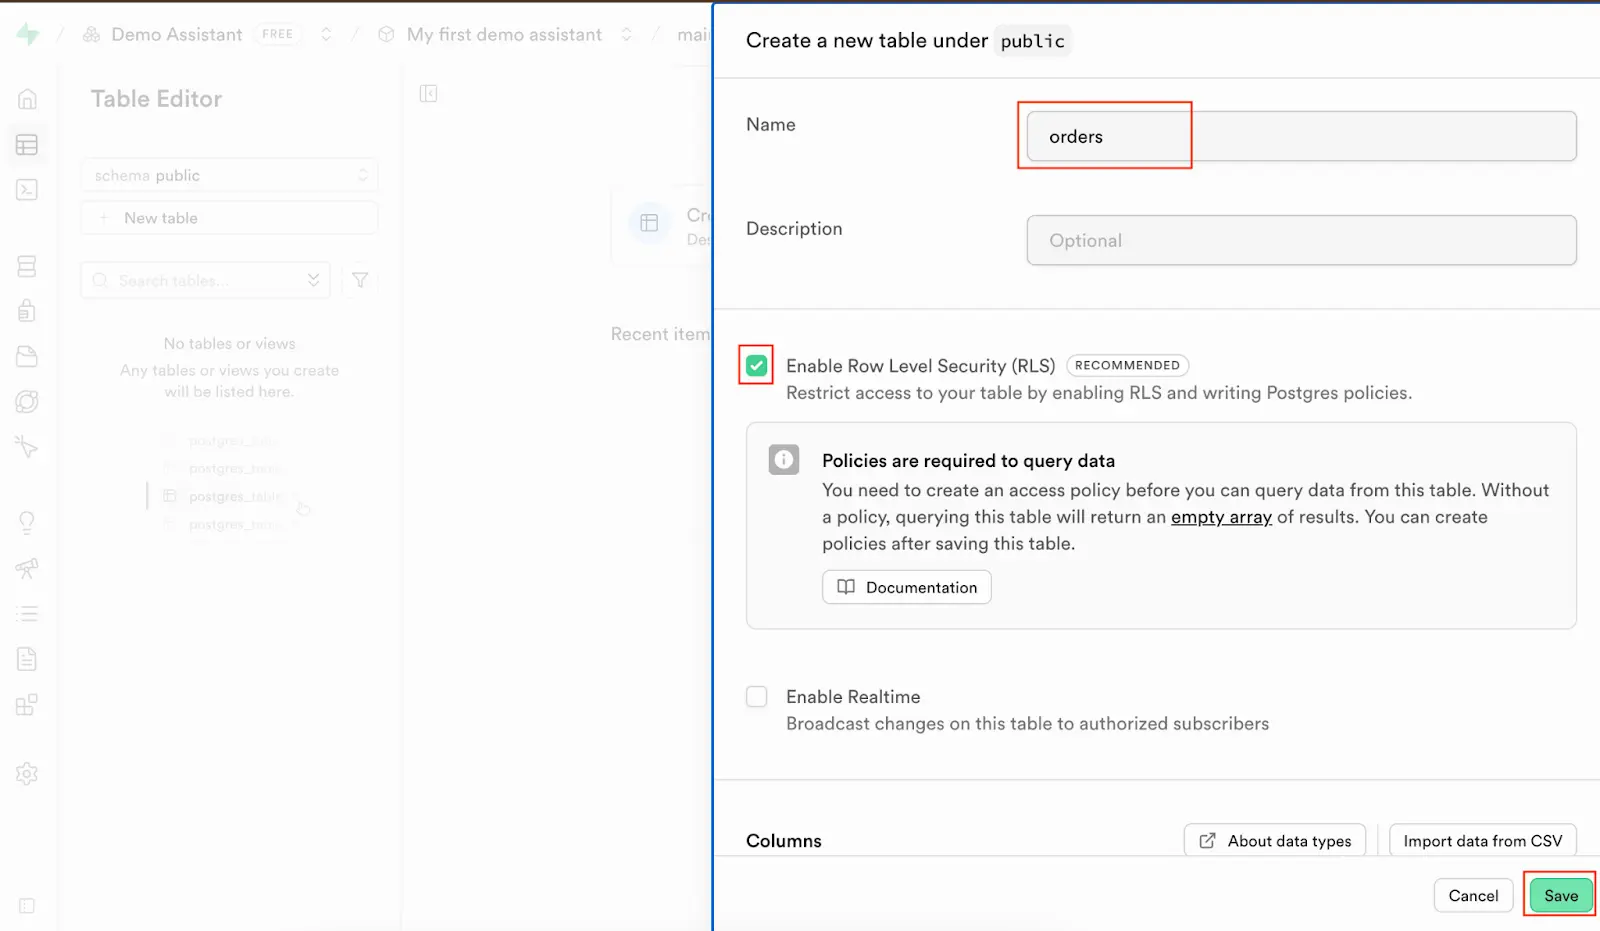The image size is (1600, 931).
Task: Click the filter funnel icon beside search
Action: click(360, 281)
